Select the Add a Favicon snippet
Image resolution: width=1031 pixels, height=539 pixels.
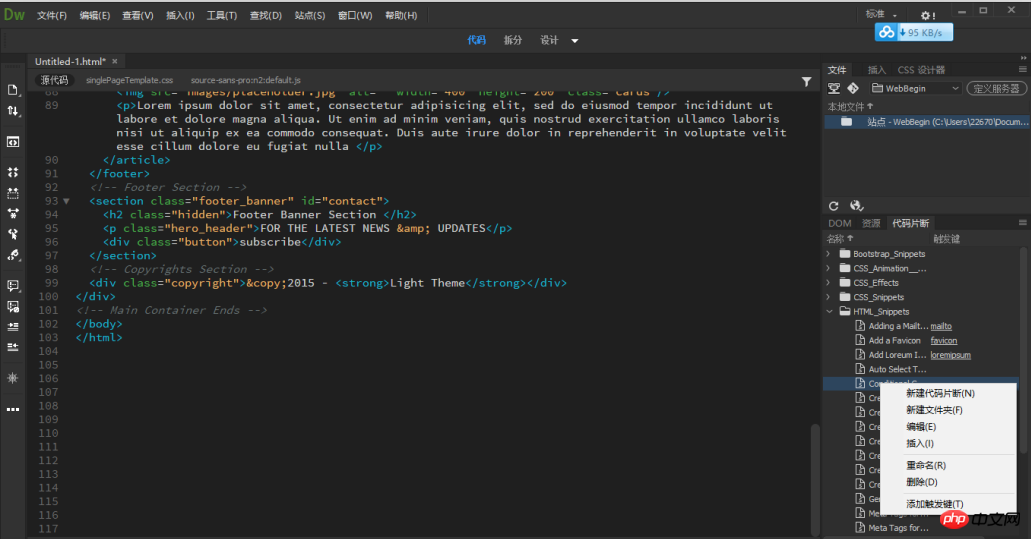(x=894, y=340)
